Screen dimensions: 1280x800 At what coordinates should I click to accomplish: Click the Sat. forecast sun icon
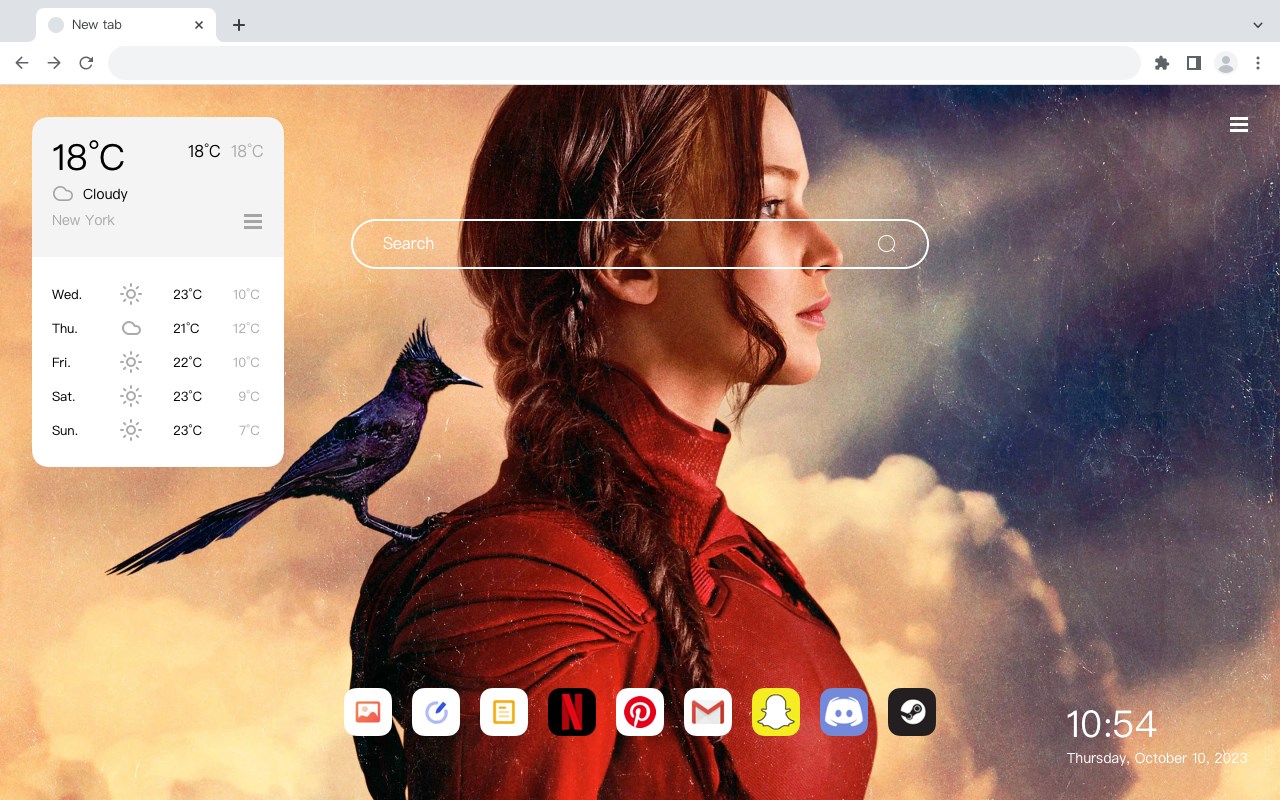(x=131, y=396)
